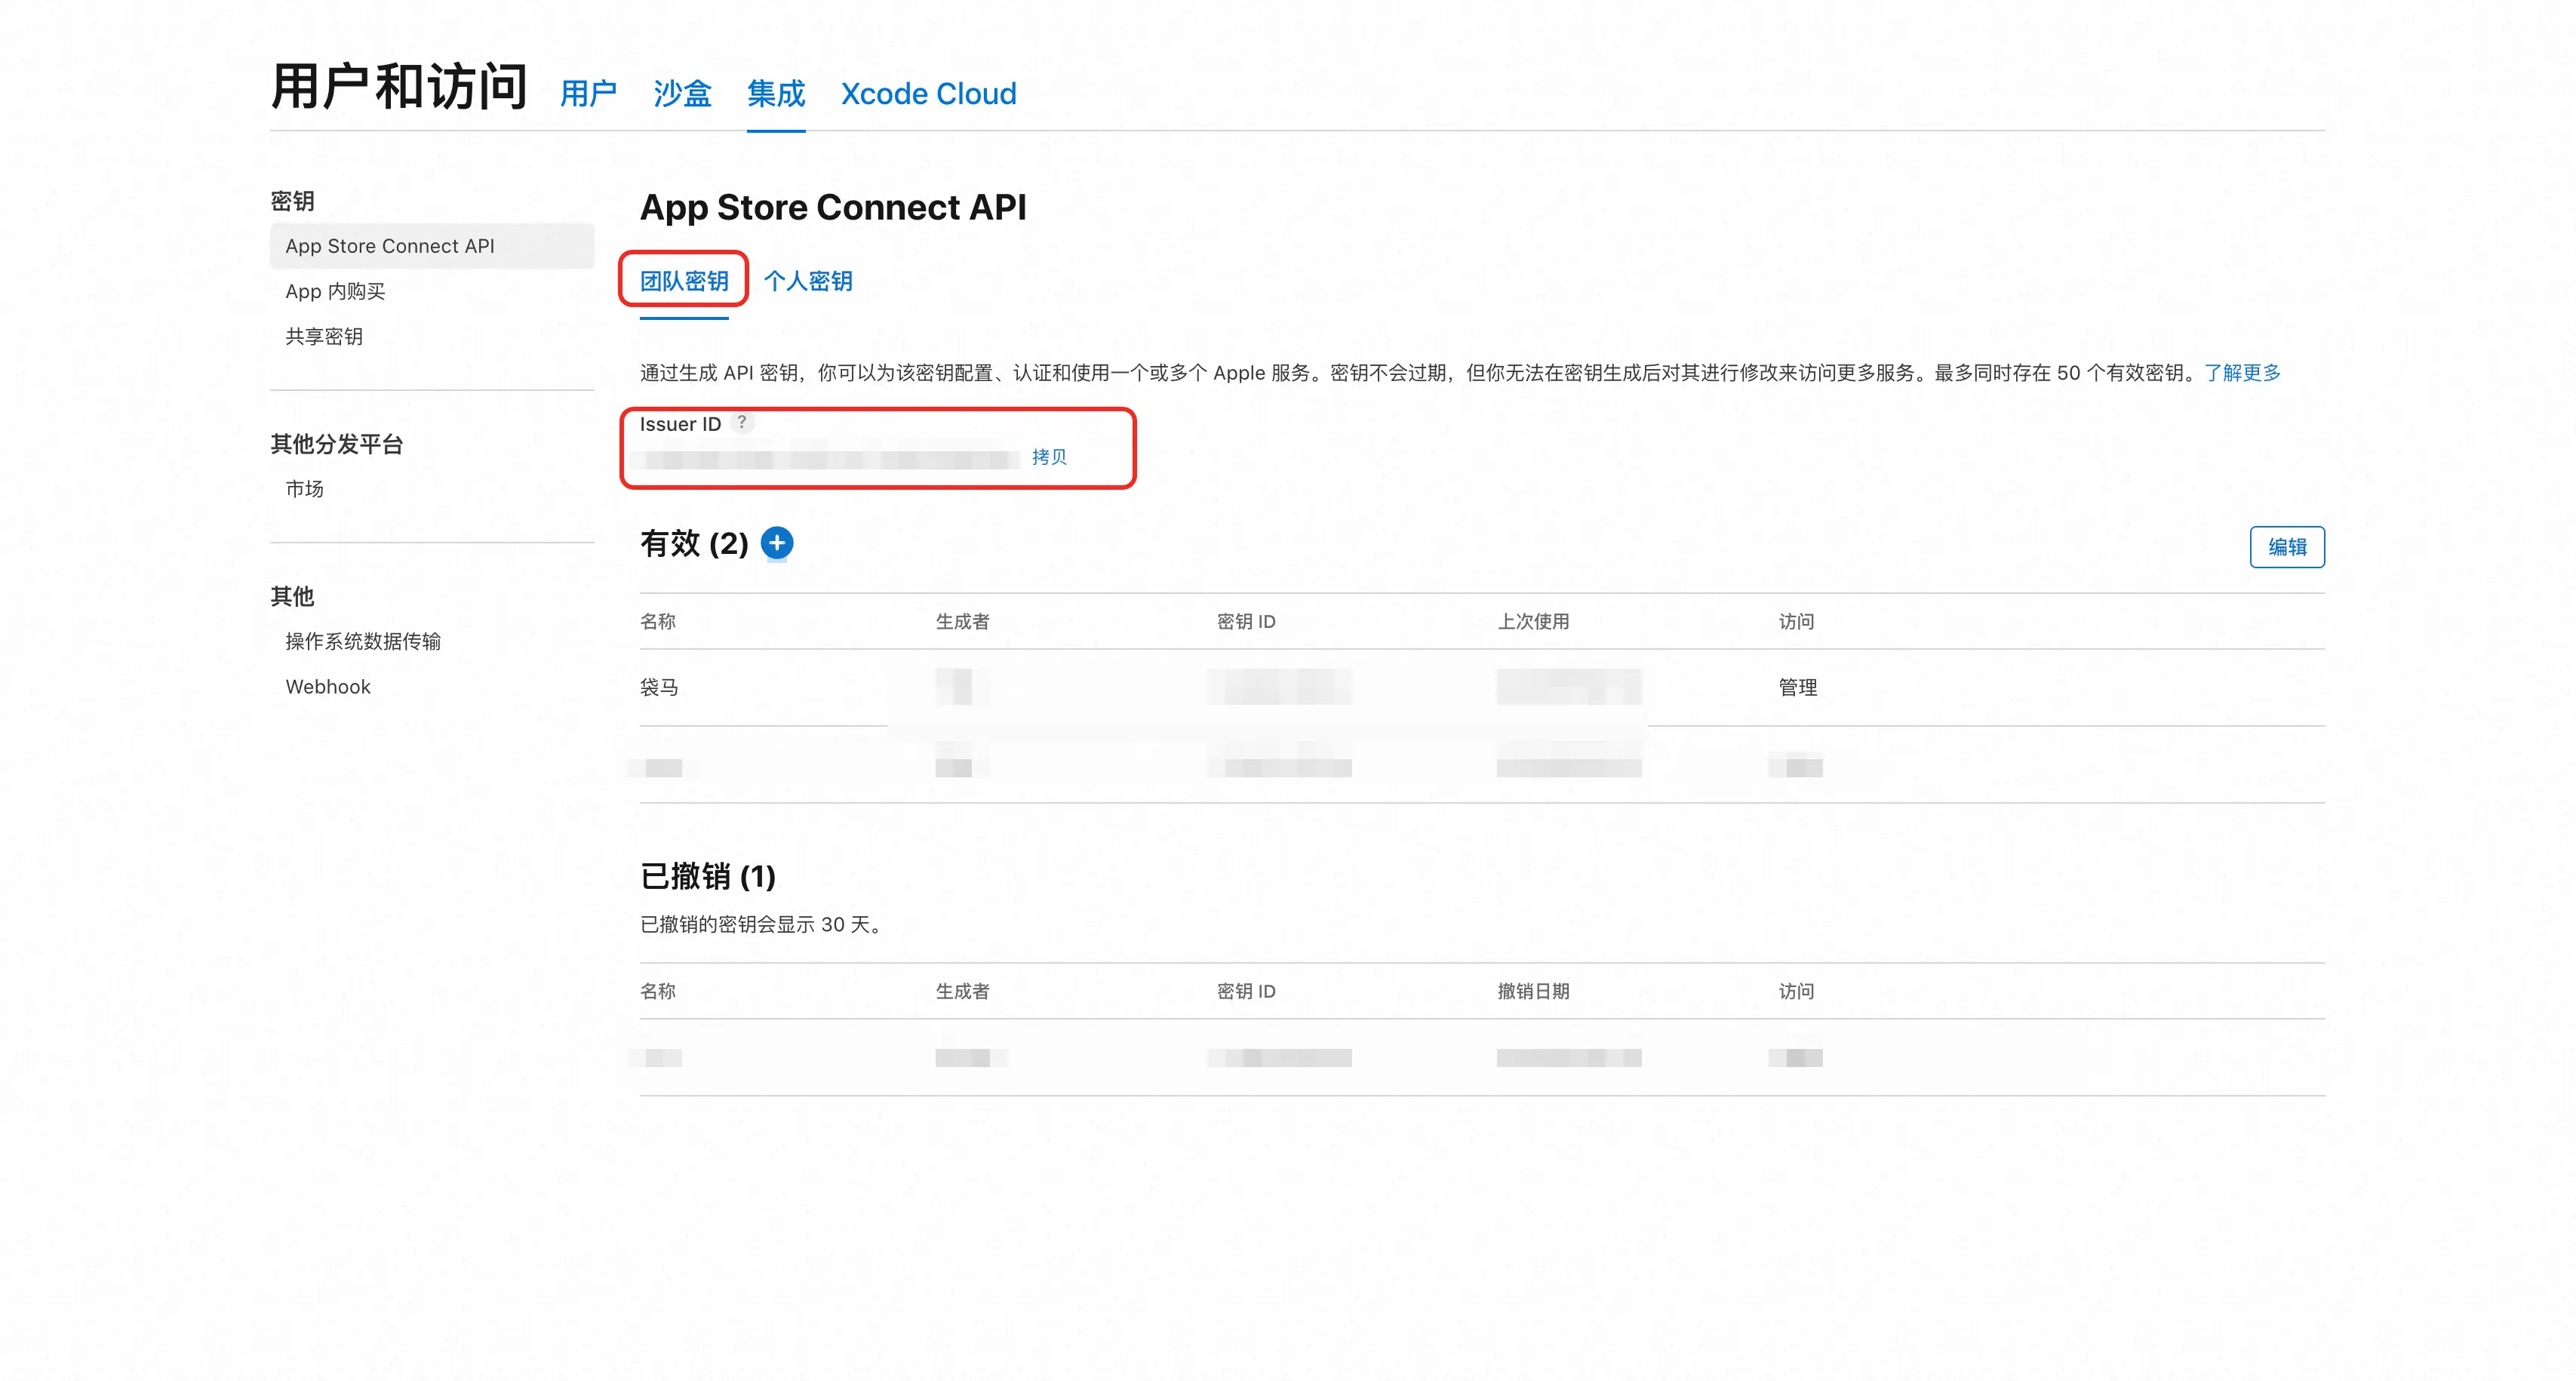The height and width of the screenshot is (1381, 2576).
Task: Click the 管理 access cell for 袋马
Action: coord(1798,688)
